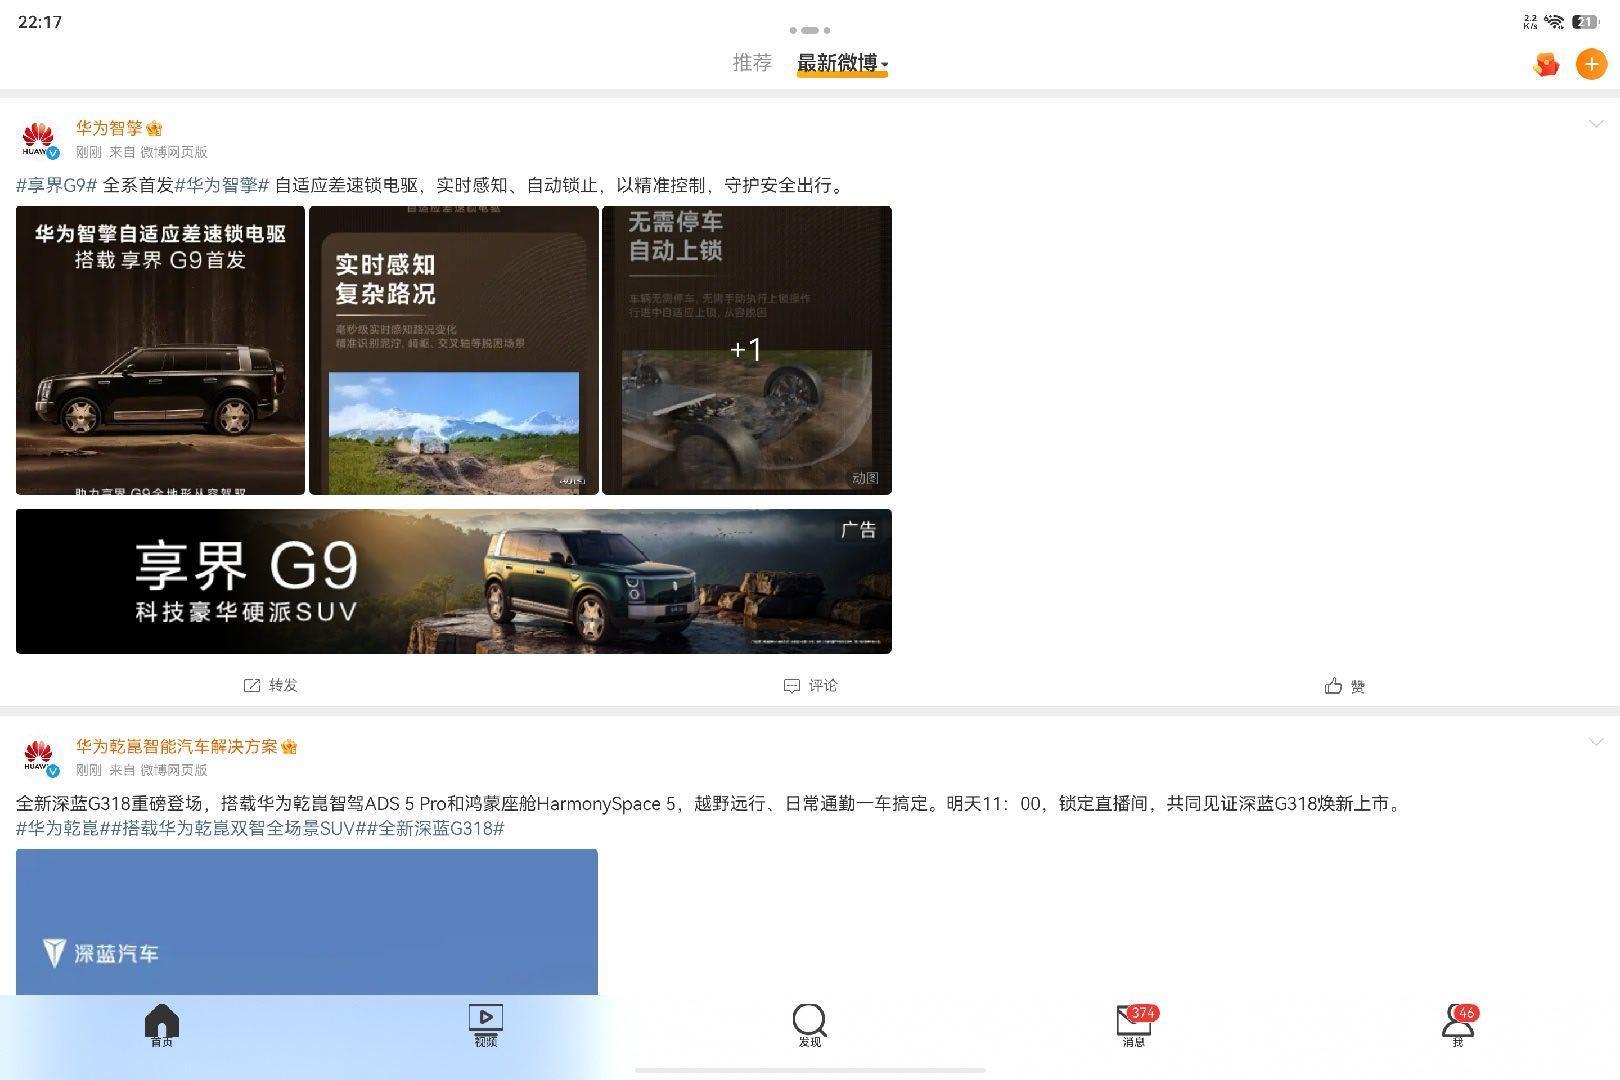
Task: Check the battery level indicator
Action: 1586,21
